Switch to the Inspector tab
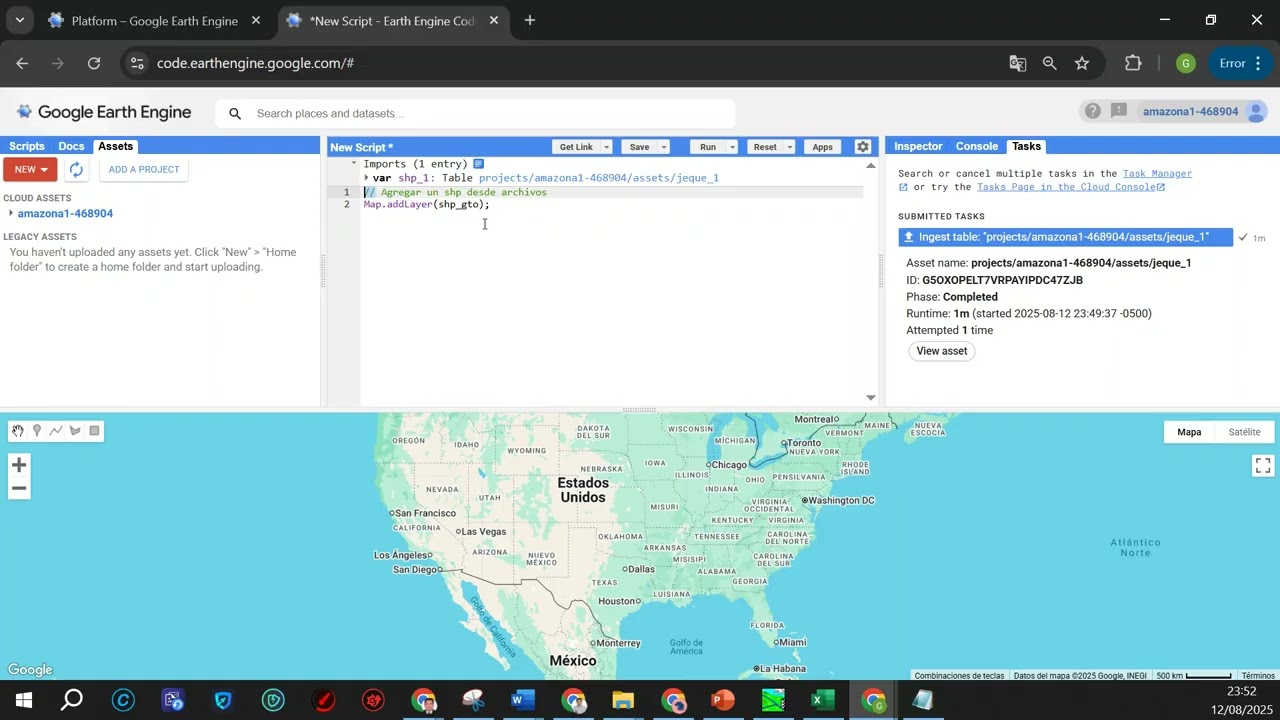1280x720 pixels. [918, 146]
